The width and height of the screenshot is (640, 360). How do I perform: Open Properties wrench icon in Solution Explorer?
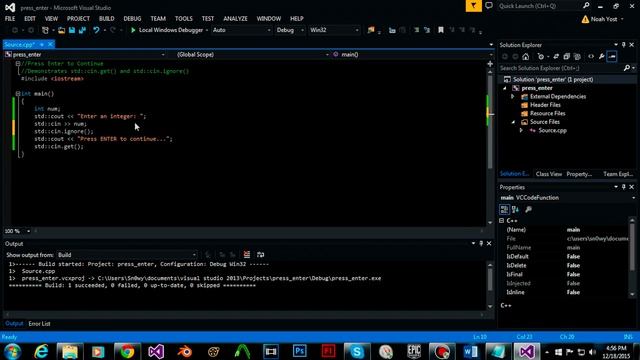tap(602, 57)
